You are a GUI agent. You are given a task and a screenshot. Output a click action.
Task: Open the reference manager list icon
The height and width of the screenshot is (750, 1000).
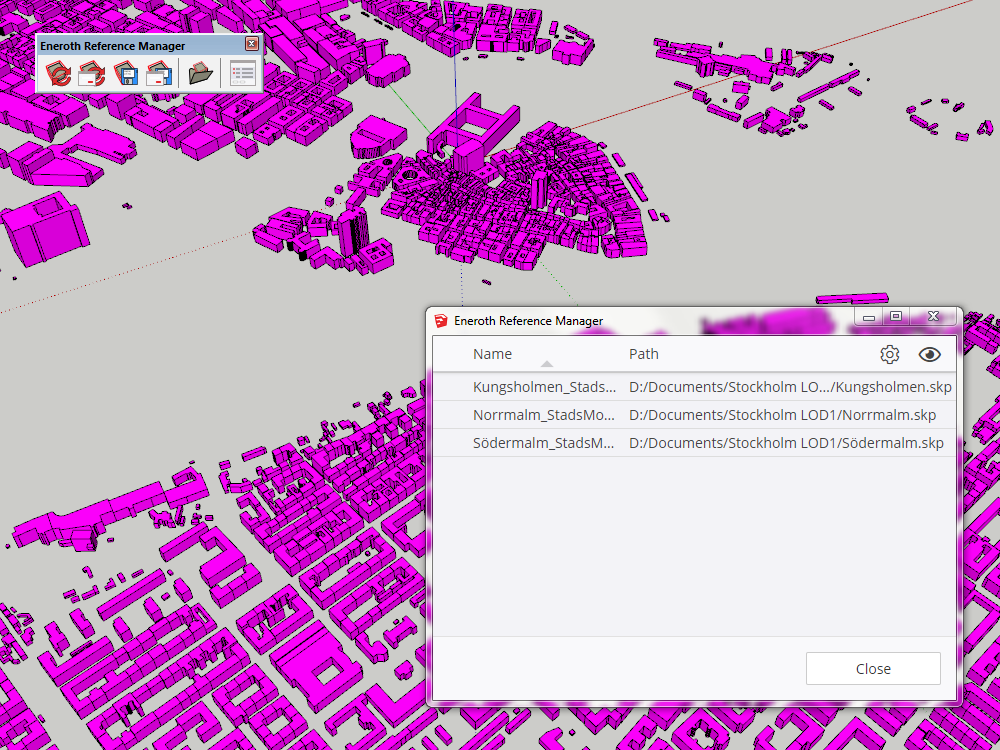[x=243, y=73]
